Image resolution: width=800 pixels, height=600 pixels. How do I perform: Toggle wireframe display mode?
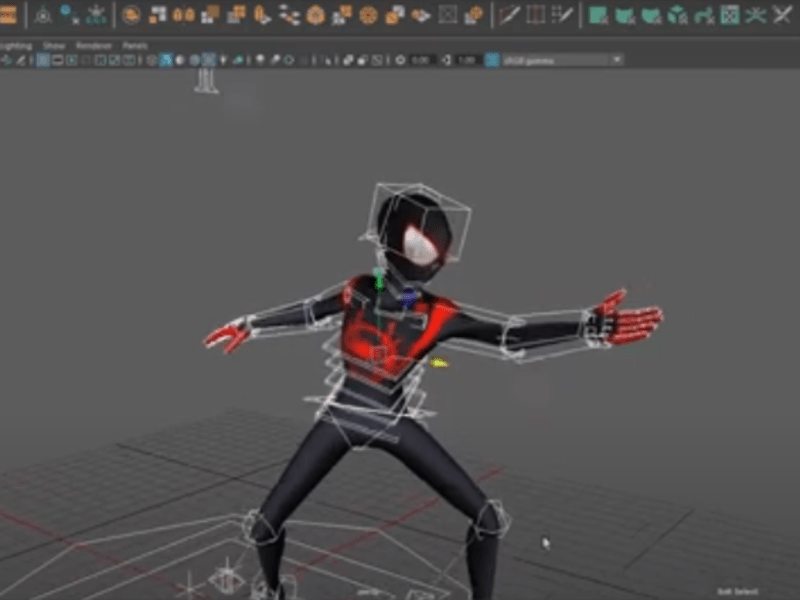pyautogui.click(x=152, y=60)
